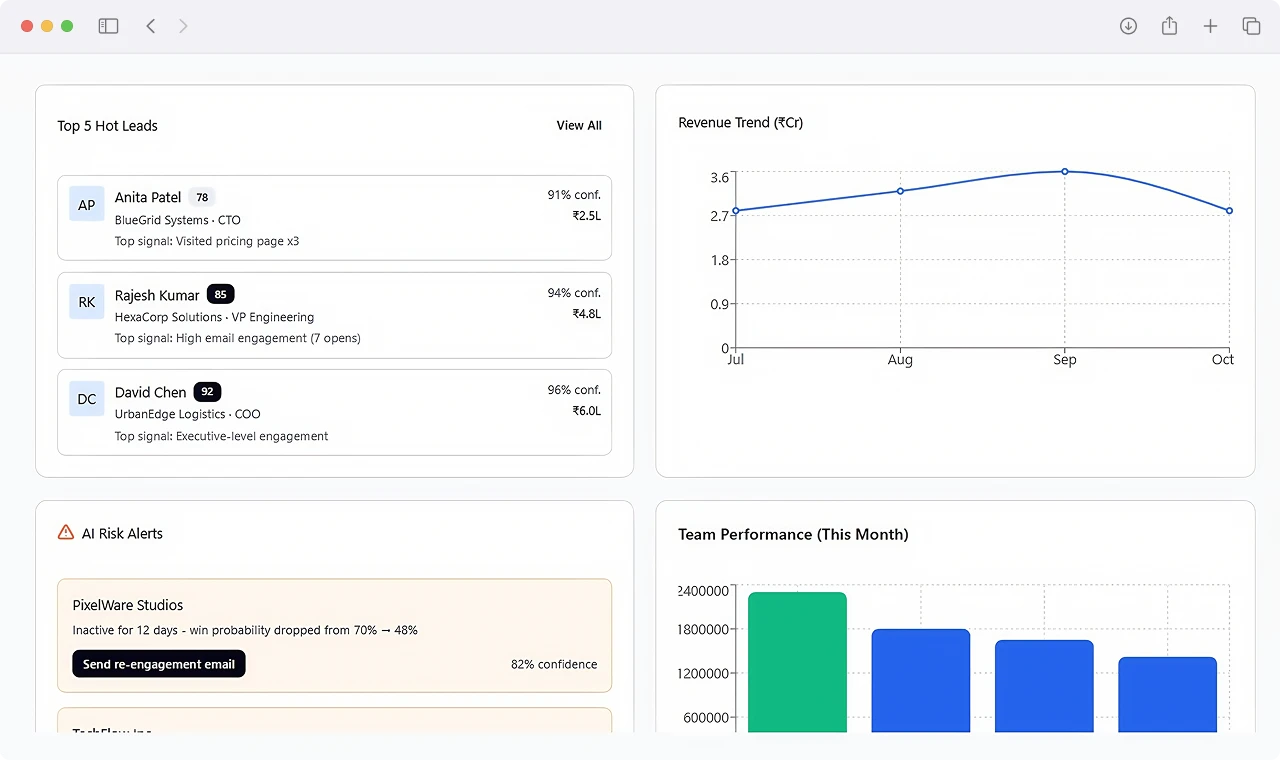Open a new tab with plus icon
Image resolution: width=1280 pixels, height=760 pixels.
[1210, 26]
